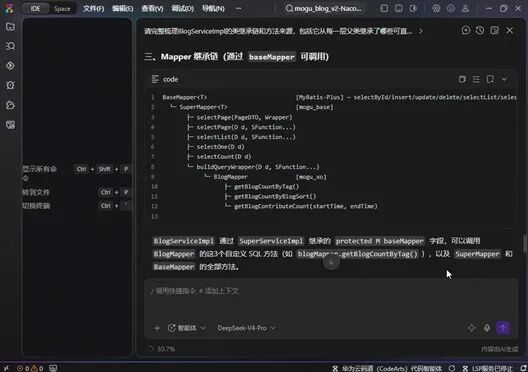Close the AI chat panel
The image size is (528, 372).
pyautogui.click(x=509, y=31)
